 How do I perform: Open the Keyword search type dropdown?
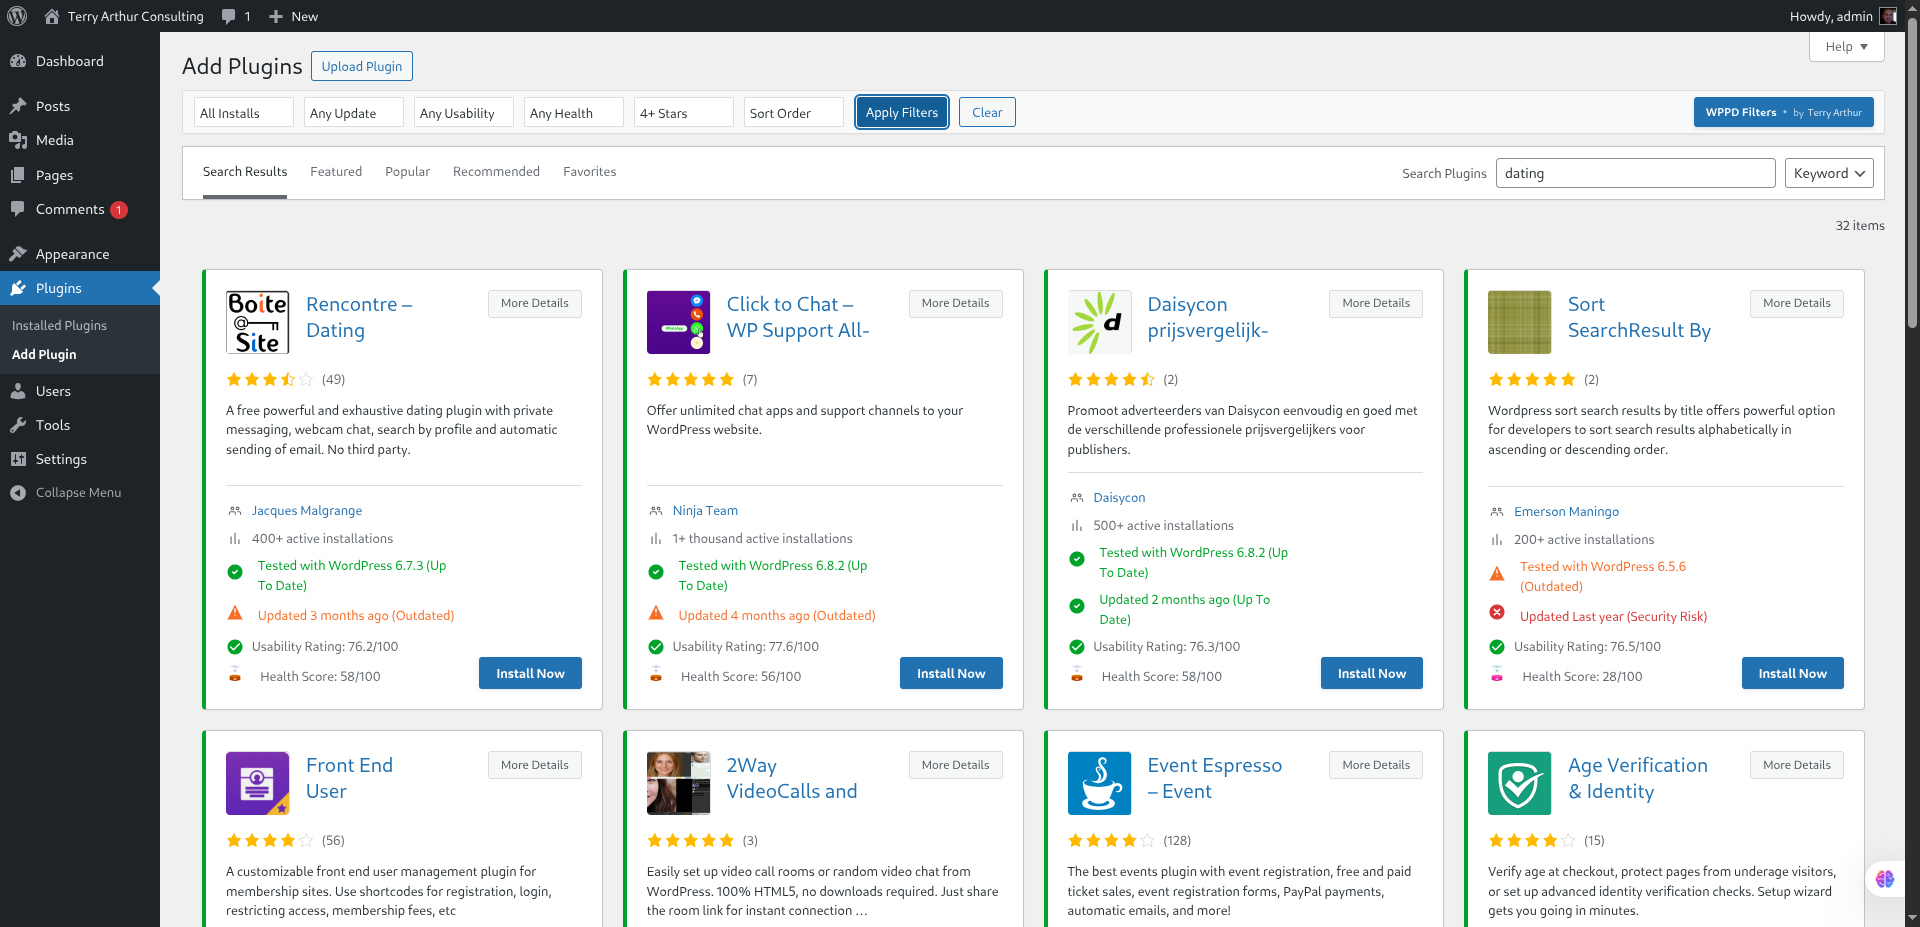[x=1829, y=173]
